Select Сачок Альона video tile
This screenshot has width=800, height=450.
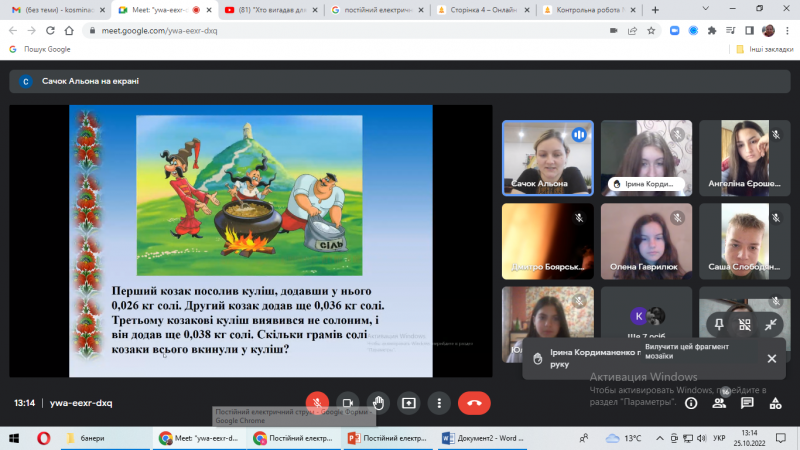point(547,158)
